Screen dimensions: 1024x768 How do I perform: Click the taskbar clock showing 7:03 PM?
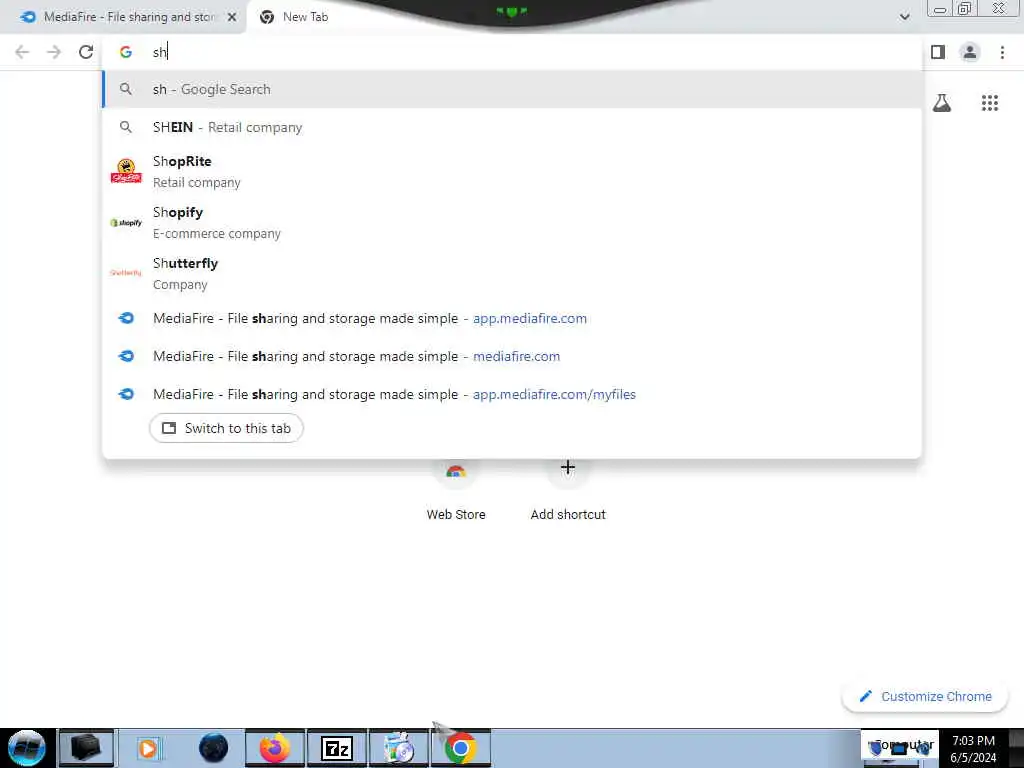coord(973,748)
